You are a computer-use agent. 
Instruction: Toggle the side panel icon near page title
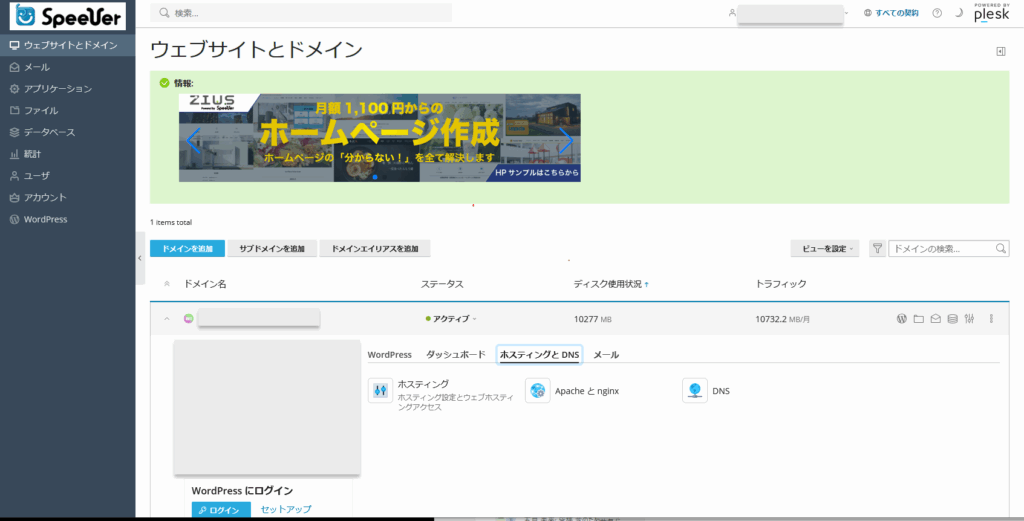[x=1000, y=52]
